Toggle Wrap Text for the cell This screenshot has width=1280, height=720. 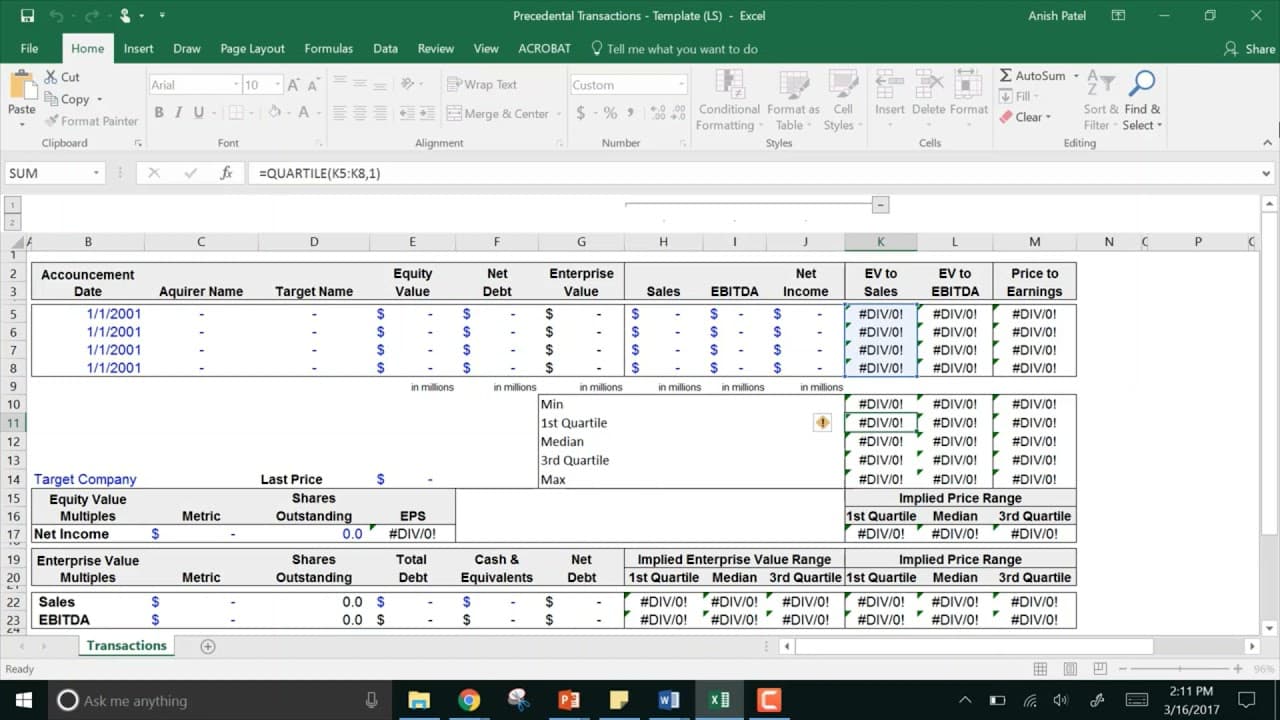pos(482,85)
